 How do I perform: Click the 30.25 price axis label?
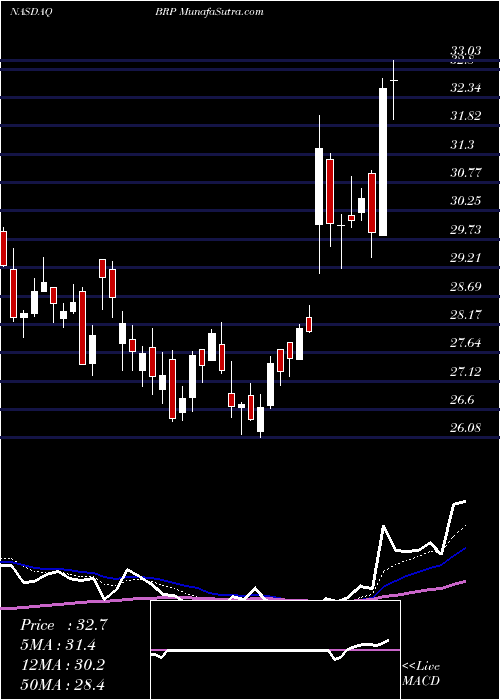pos(466,201)
